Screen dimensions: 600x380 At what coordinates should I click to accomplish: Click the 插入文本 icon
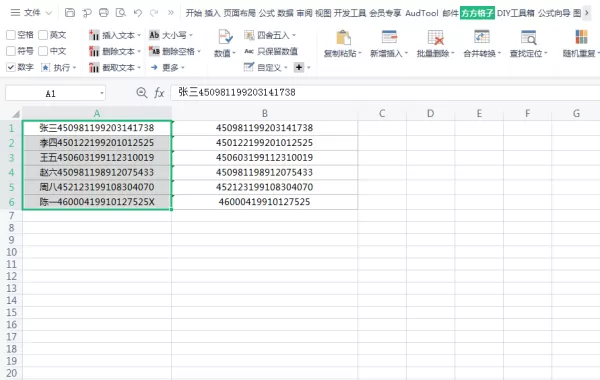tap(94, 35)
